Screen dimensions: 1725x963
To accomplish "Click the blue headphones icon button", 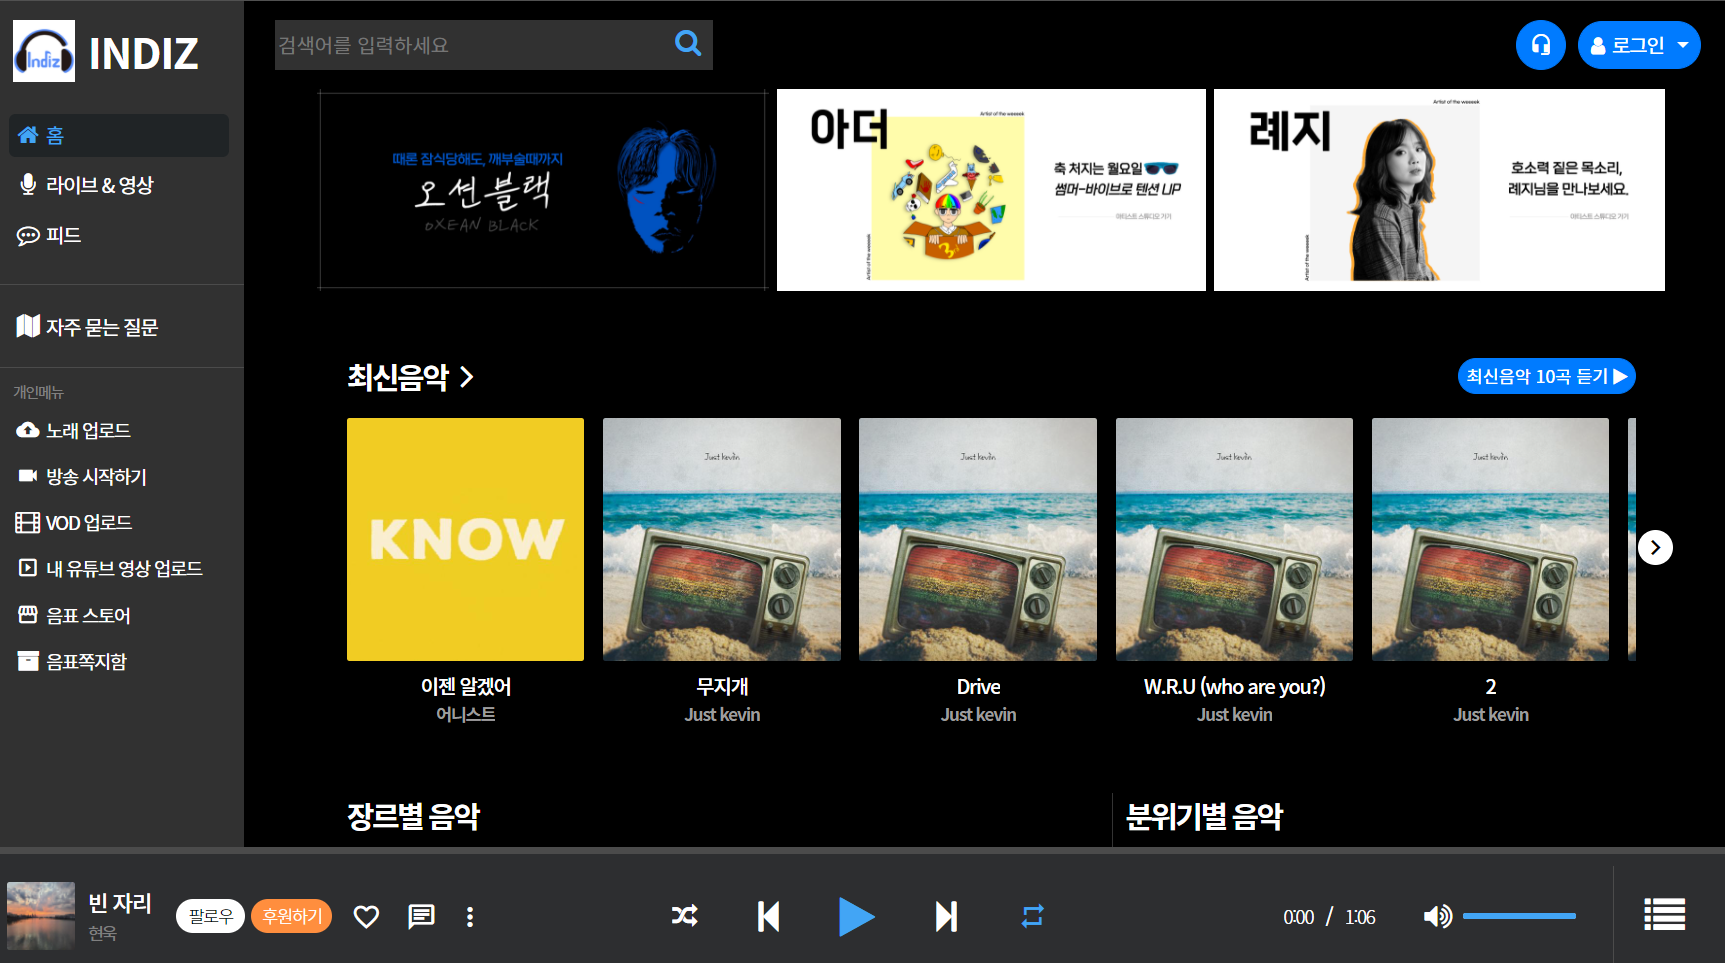I will tap(1540, 45).
